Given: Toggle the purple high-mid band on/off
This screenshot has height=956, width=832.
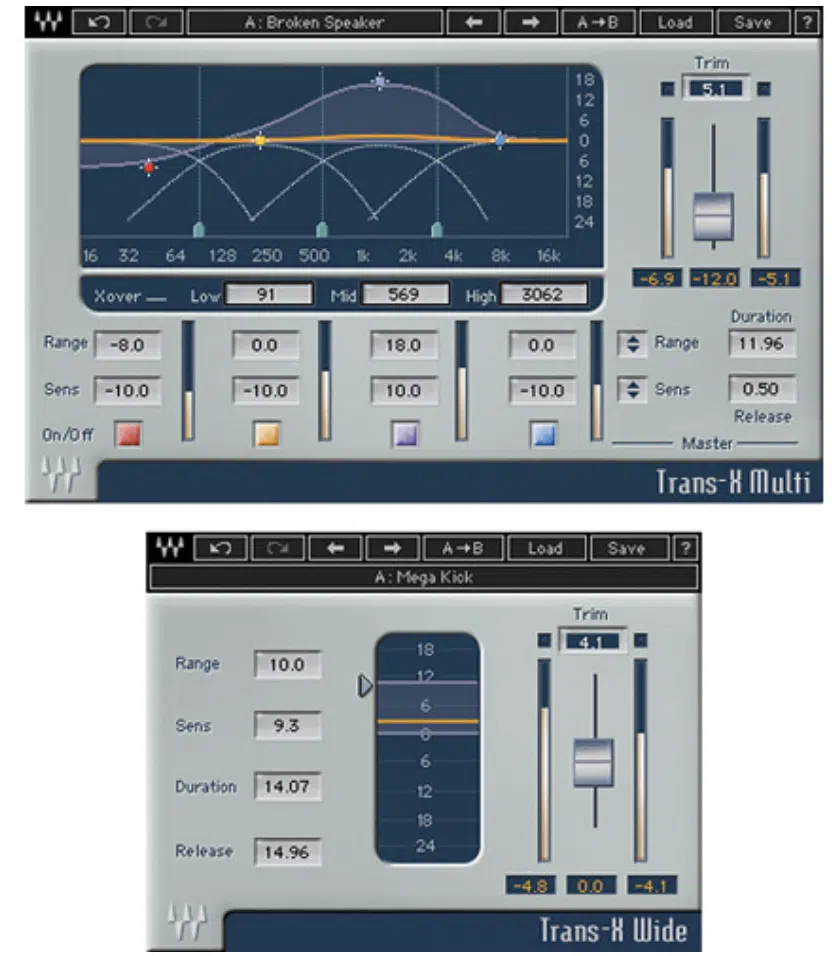Looking at the screenshot, I should pos(405,435).
